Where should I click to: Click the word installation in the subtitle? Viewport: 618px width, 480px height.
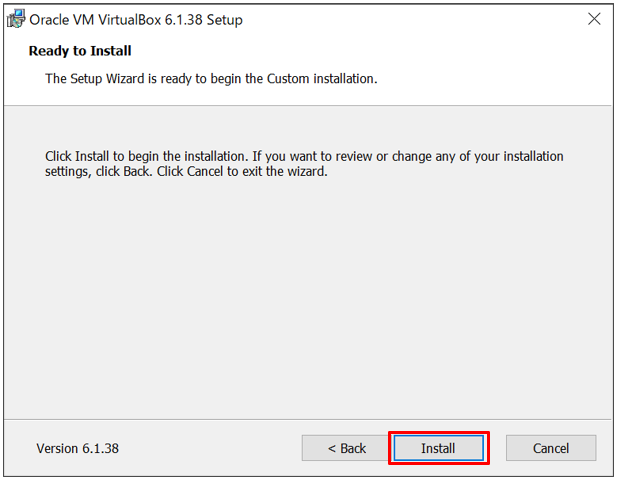tap(345, 78)
